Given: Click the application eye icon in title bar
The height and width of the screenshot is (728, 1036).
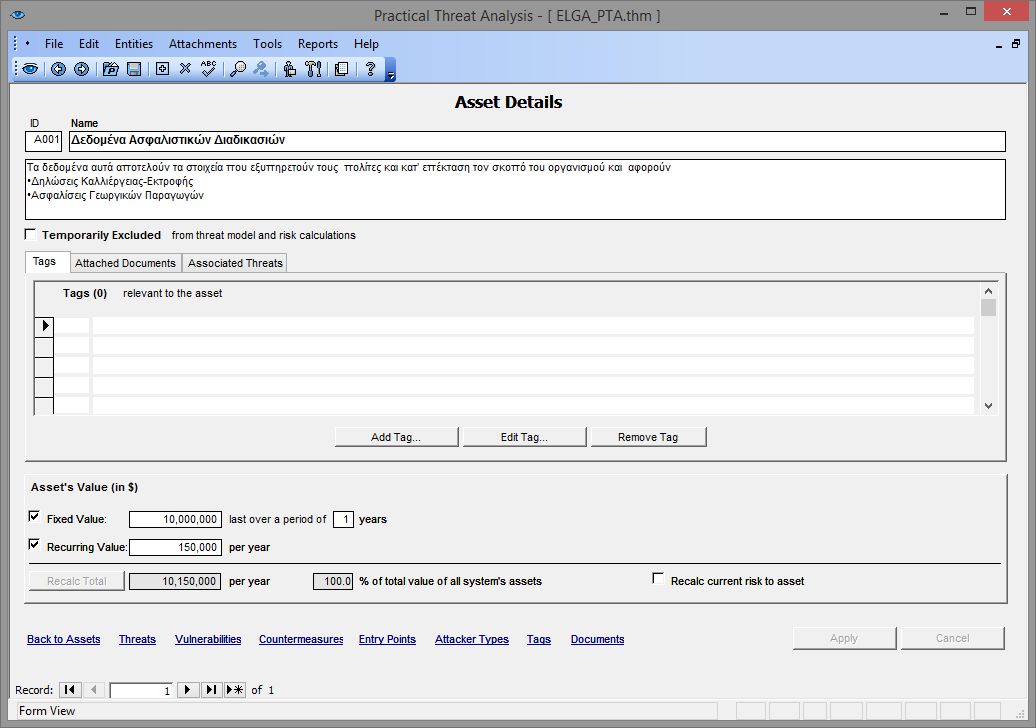Looking at the screenshot, I should point(18,15).
